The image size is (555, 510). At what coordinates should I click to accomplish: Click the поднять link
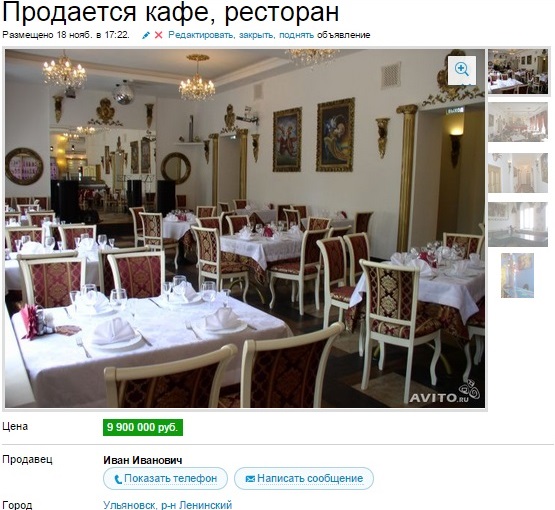tap(296, 35)
